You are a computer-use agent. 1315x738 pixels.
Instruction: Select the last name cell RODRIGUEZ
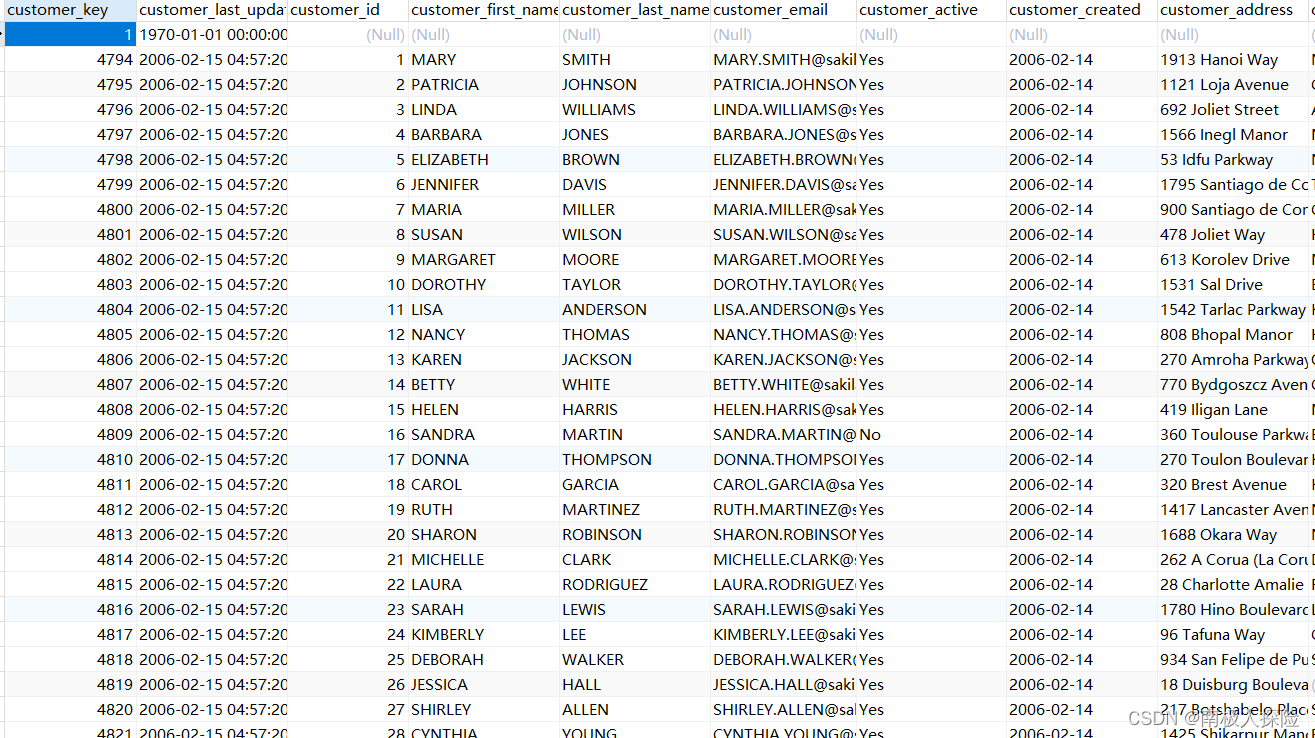[x=635, y=584]
